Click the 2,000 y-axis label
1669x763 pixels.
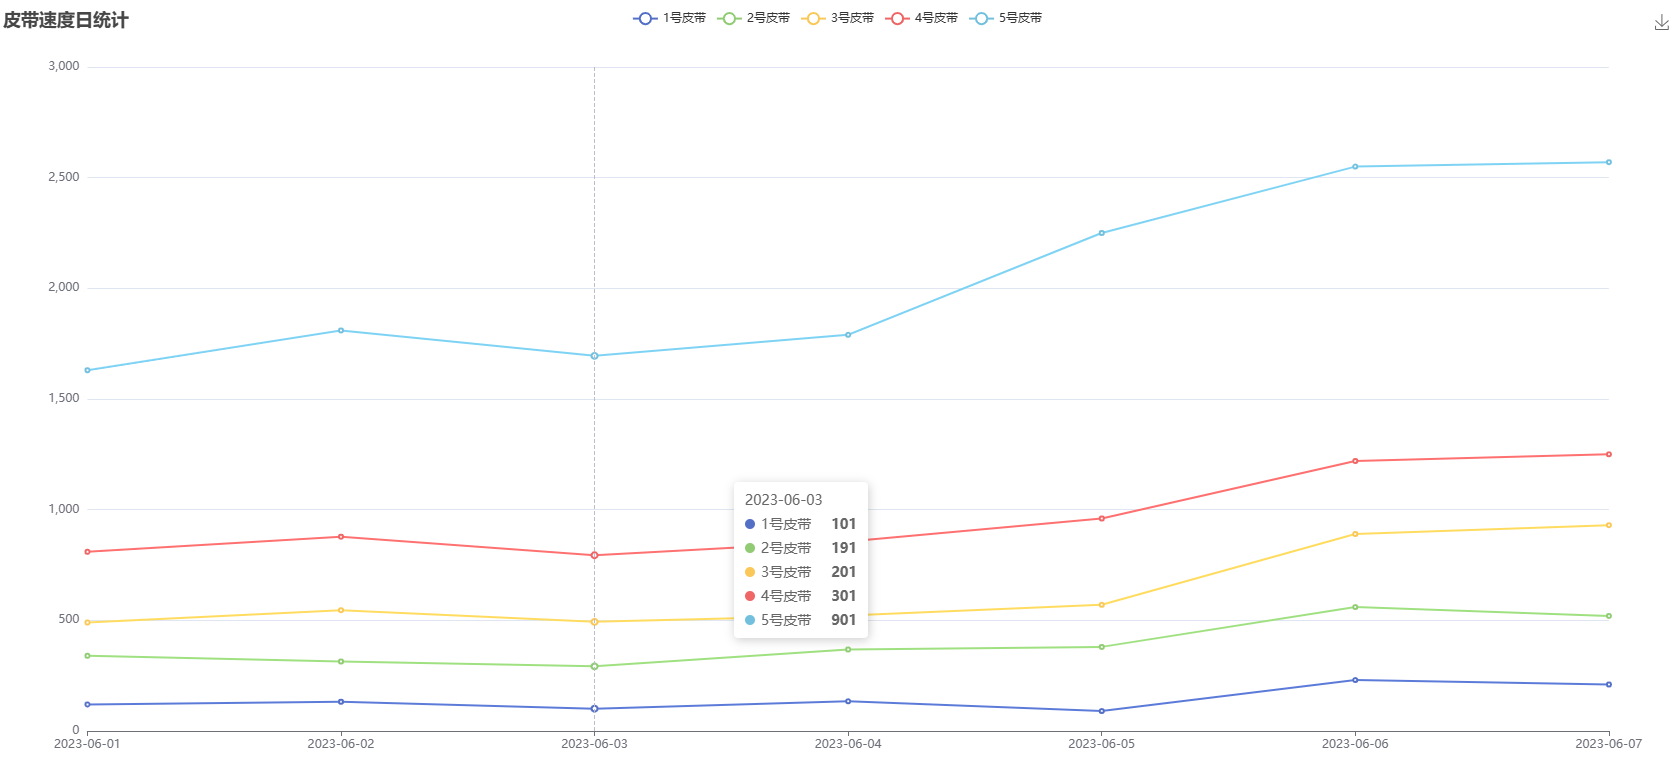pos(64,287)
